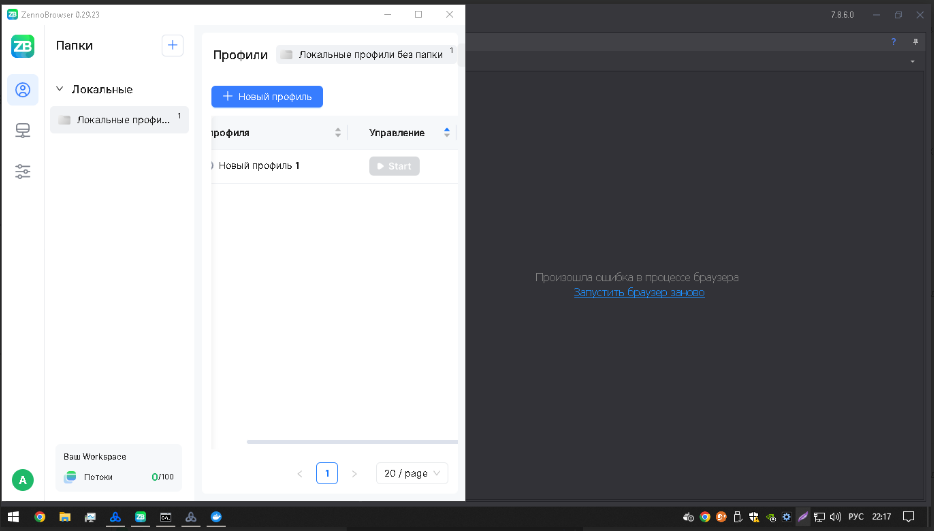
Task: Select the 'Новый профиль 1' row text
Action: [259, 166]
